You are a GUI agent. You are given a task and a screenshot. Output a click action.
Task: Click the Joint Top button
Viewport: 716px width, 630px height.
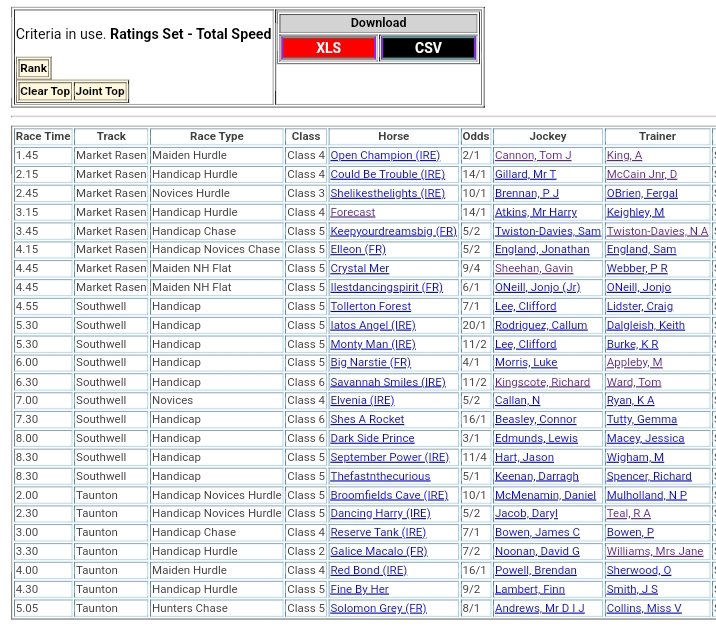click(101, 92)
